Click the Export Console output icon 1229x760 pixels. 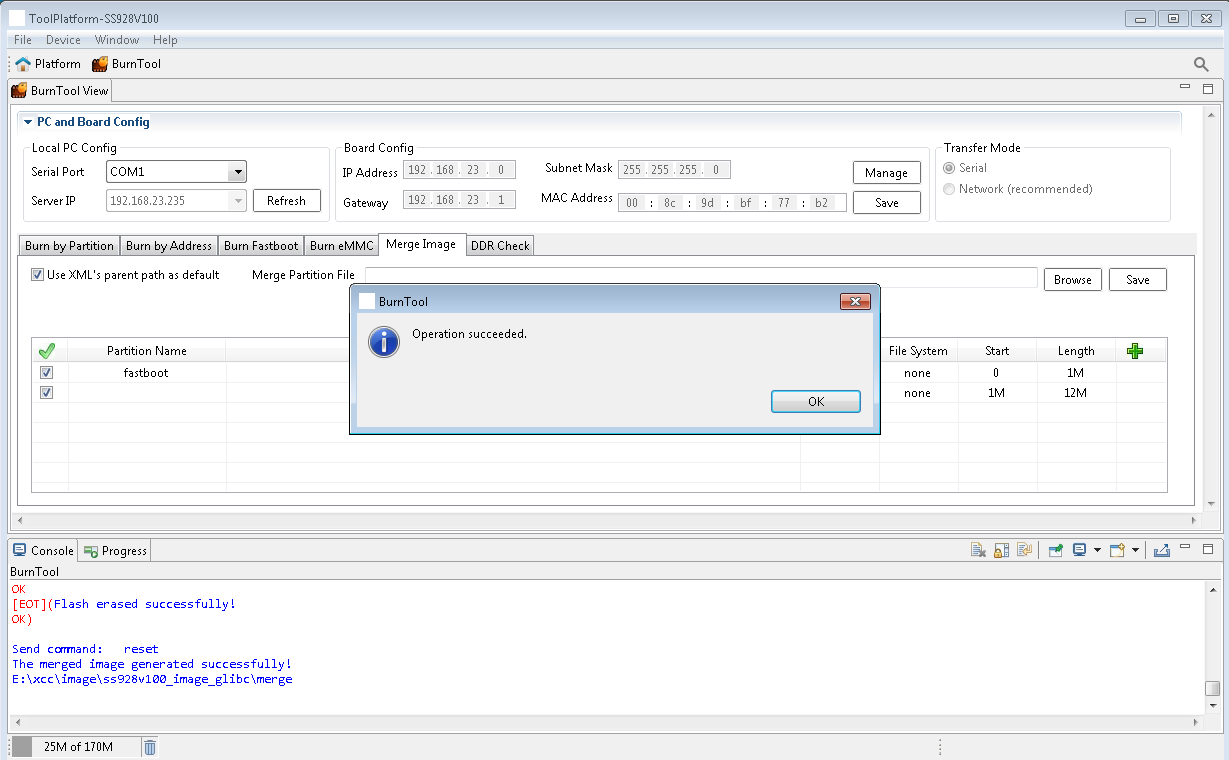pos(1161,550)
